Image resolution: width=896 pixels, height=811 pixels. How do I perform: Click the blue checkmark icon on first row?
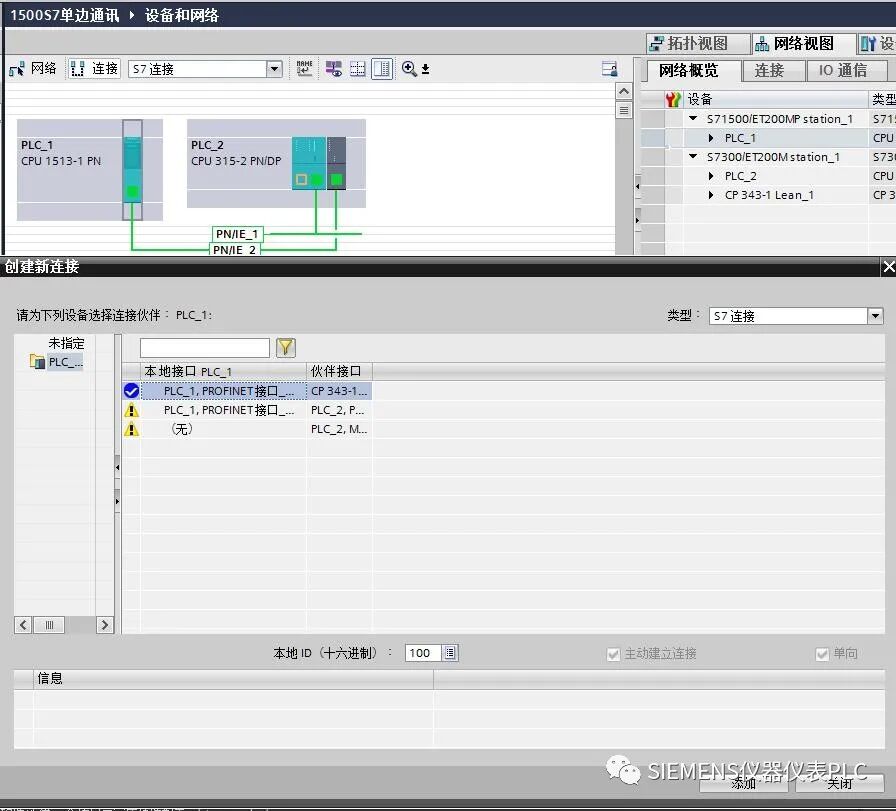coord(131,391)
